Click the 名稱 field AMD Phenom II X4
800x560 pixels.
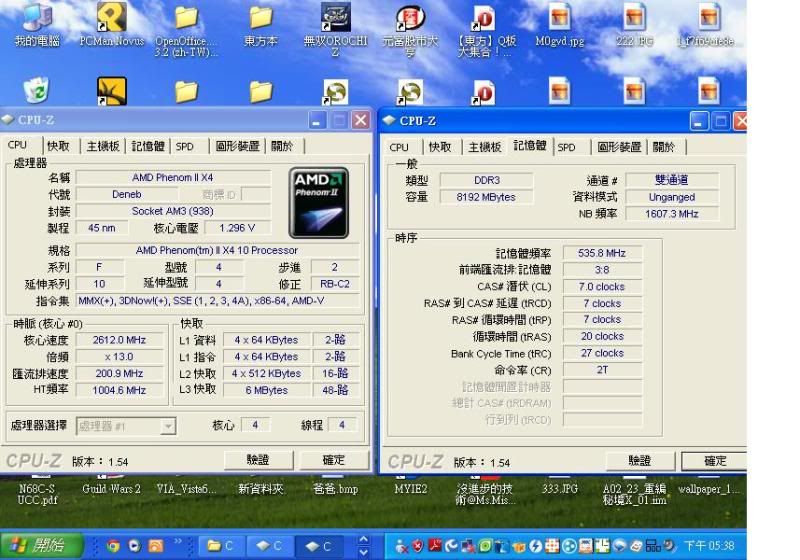point(173,177)
